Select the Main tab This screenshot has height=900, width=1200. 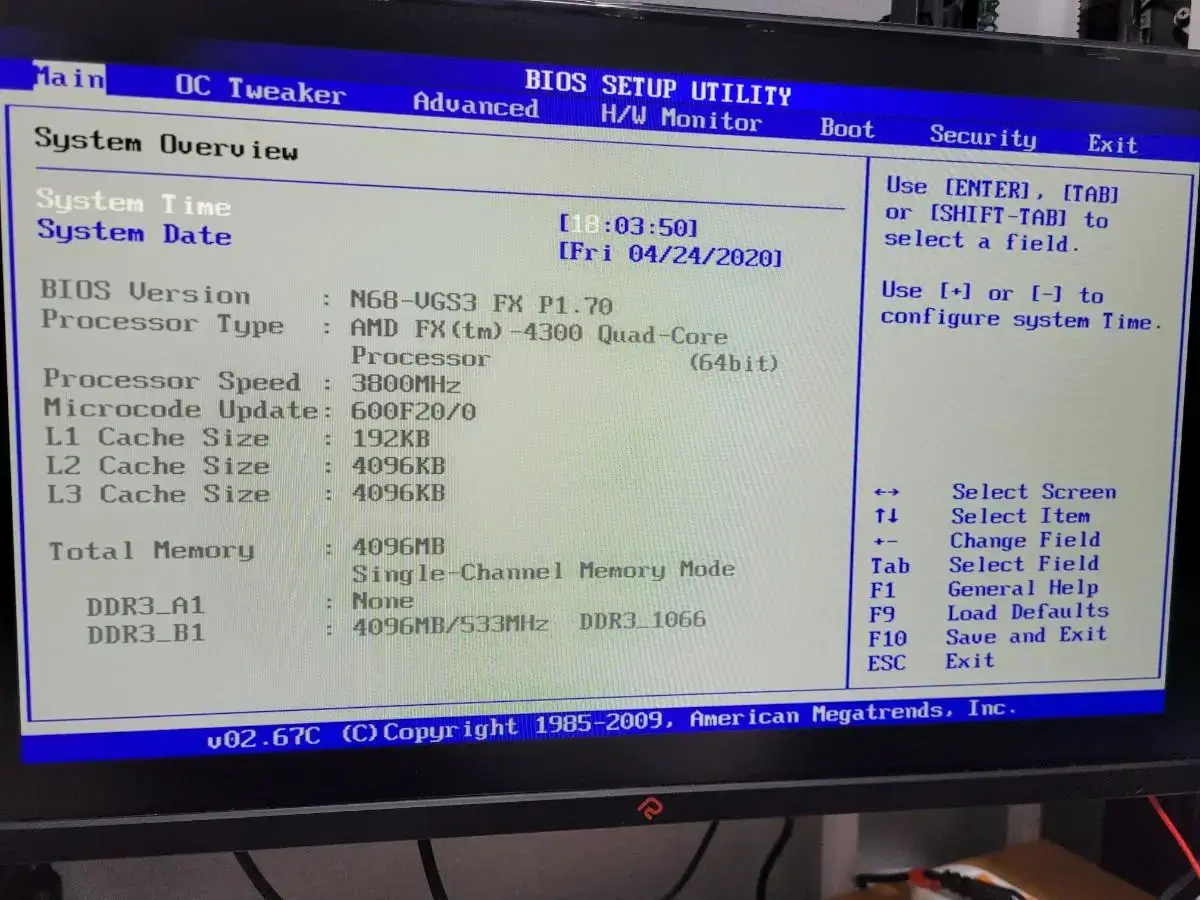(x=68, y=77)
